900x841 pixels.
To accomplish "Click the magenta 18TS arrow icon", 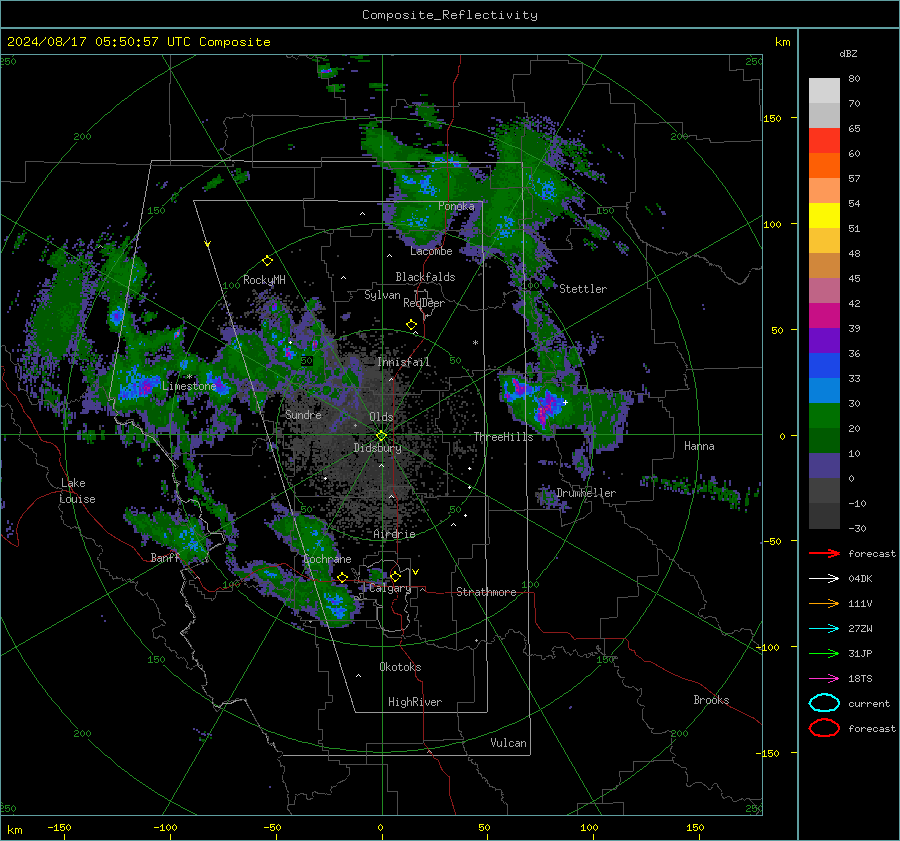I will click(x=824, y=678).
